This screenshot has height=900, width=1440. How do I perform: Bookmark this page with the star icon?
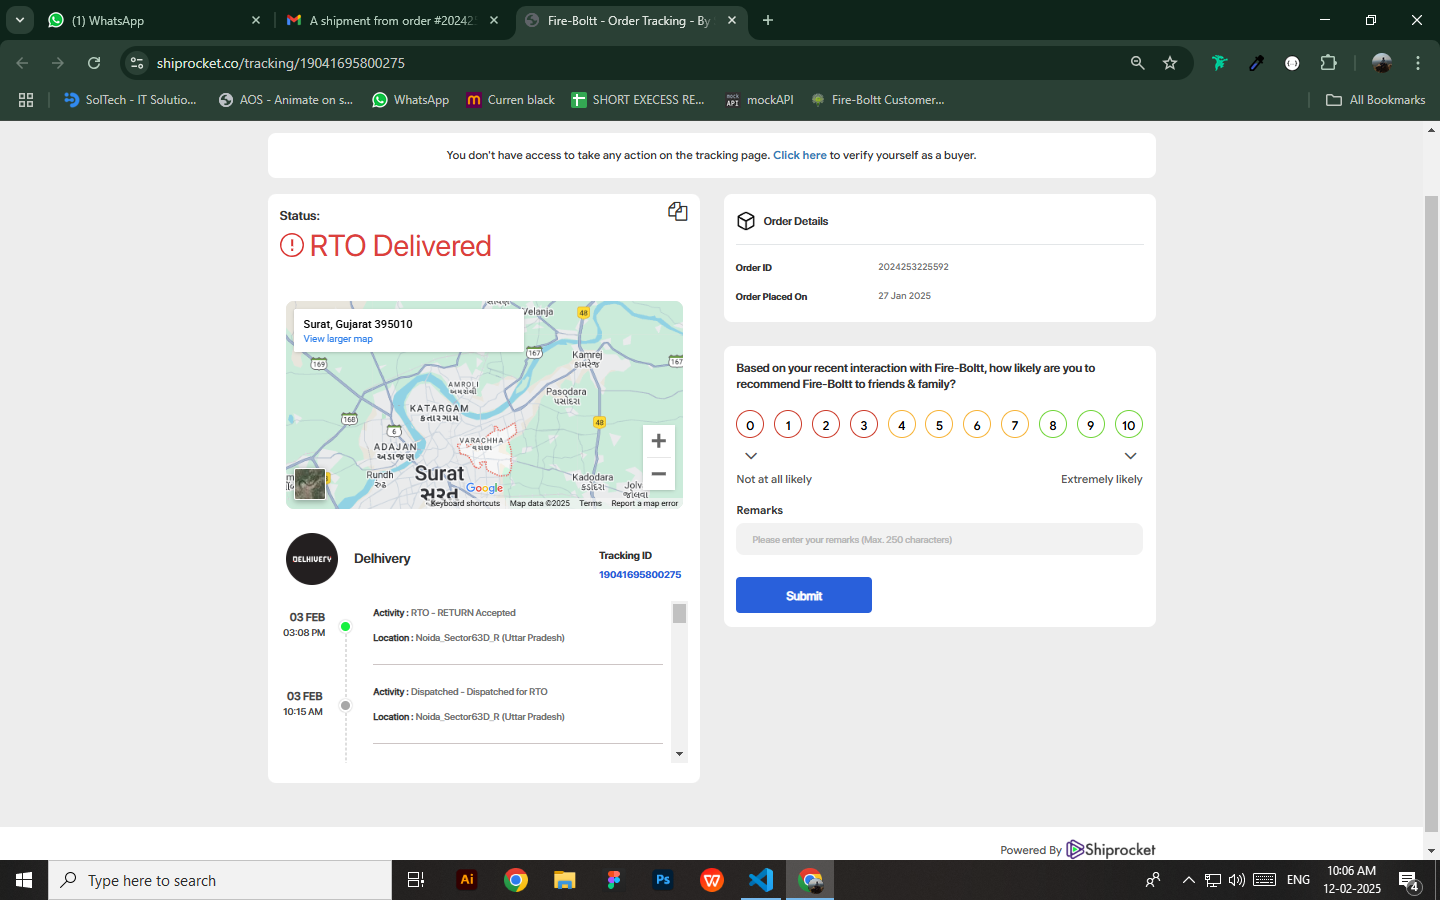click(1170, 63)
